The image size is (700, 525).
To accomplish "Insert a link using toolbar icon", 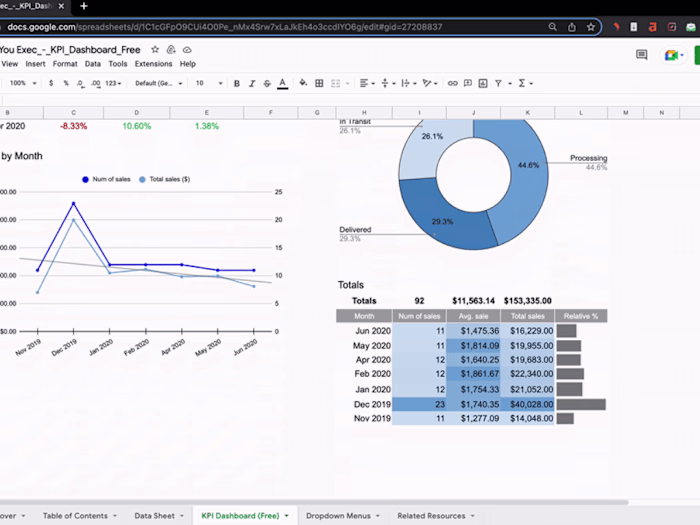I will (x=452, y=83).
